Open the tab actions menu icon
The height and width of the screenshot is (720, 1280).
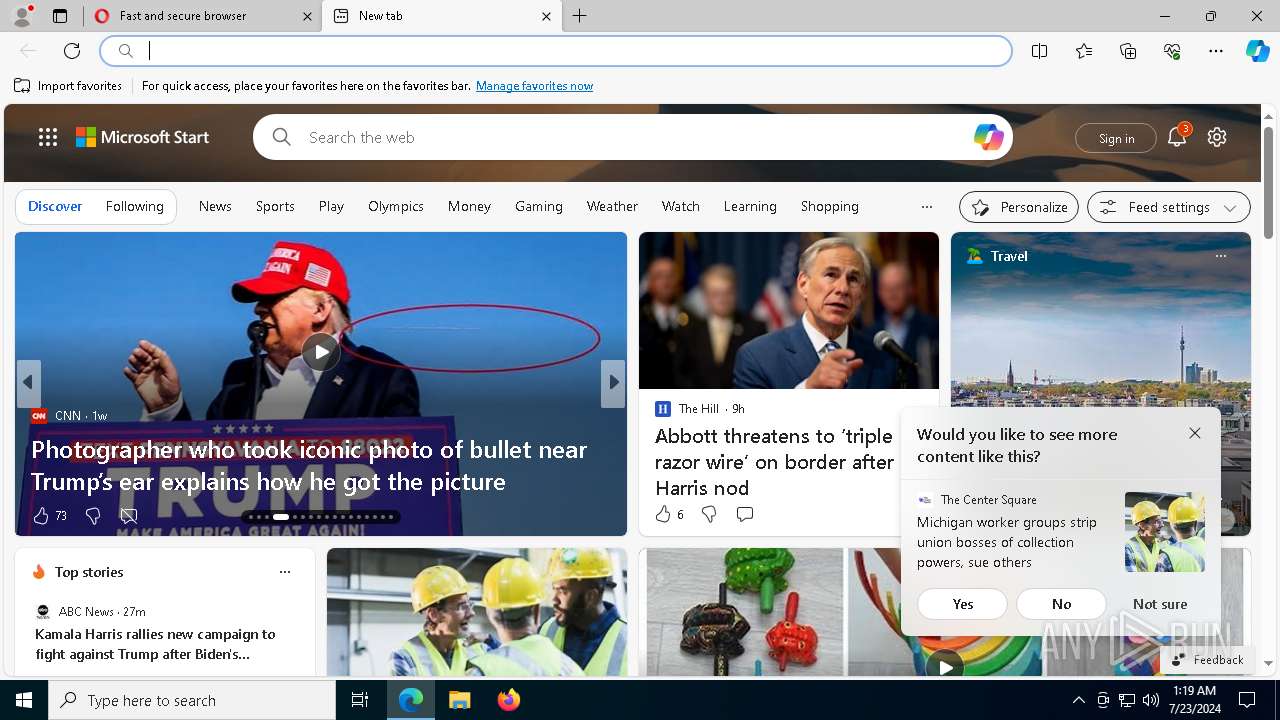(x=60, y=16)
